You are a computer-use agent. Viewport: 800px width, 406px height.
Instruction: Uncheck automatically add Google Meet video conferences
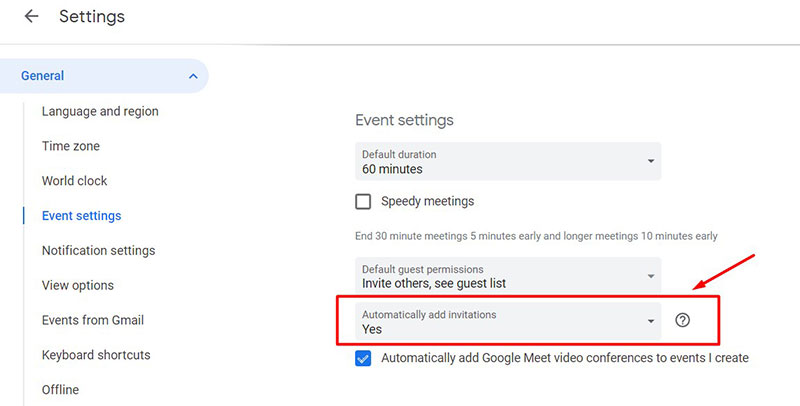point(363,358)
